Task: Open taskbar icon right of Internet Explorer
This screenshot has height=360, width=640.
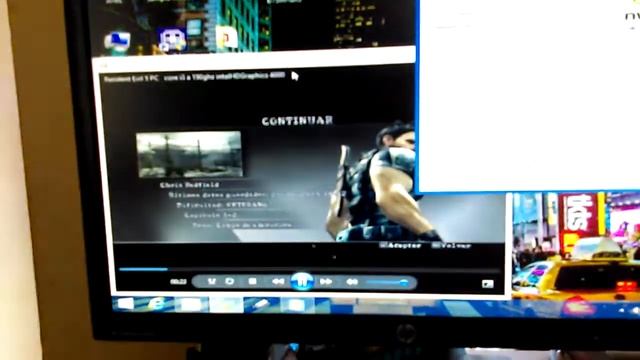Action: (190, 304)
